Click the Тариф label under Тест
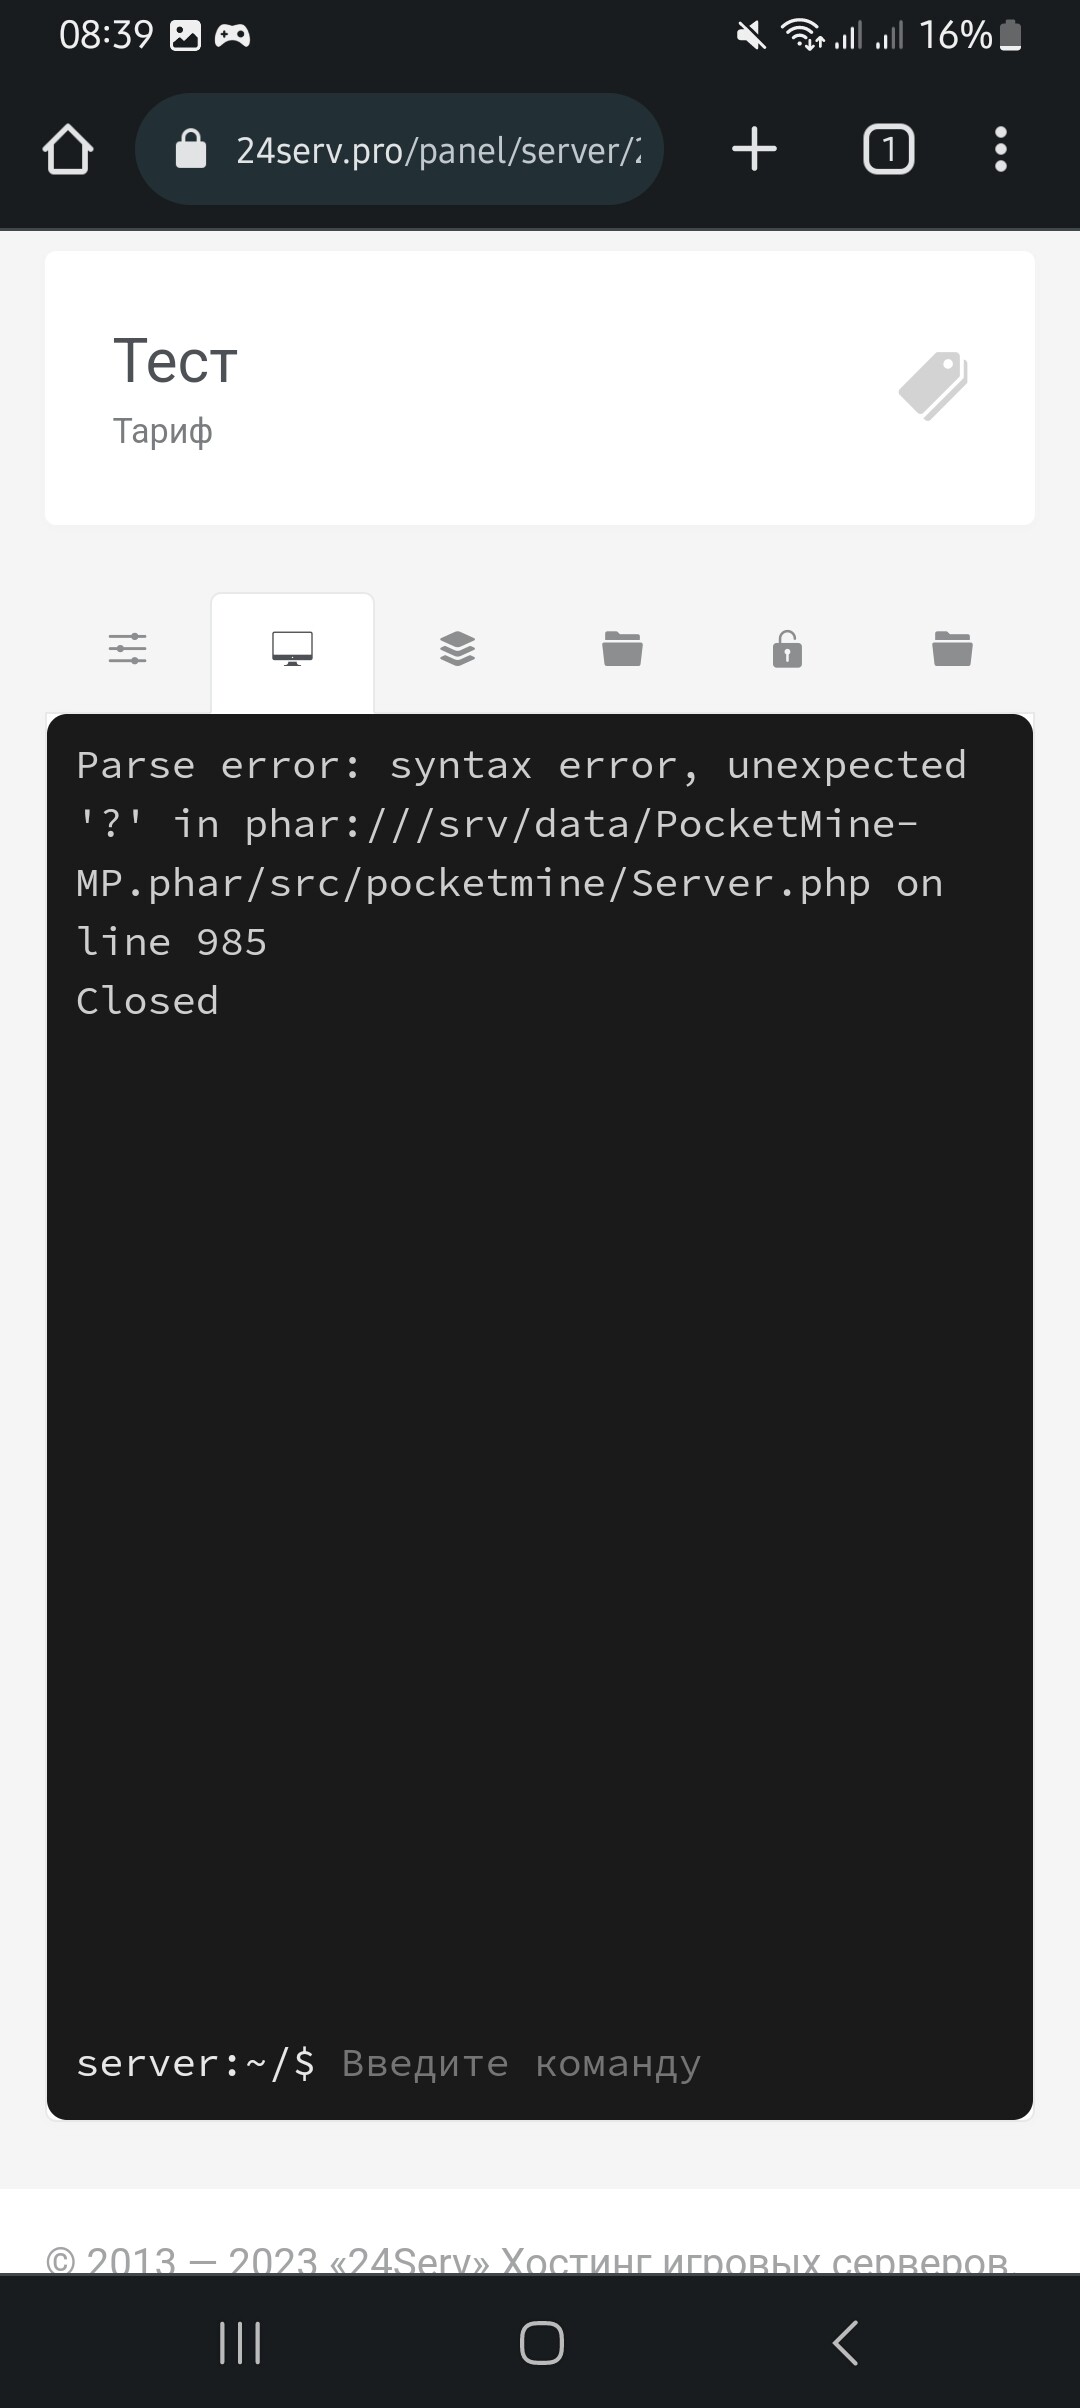 tap(162, 431)
